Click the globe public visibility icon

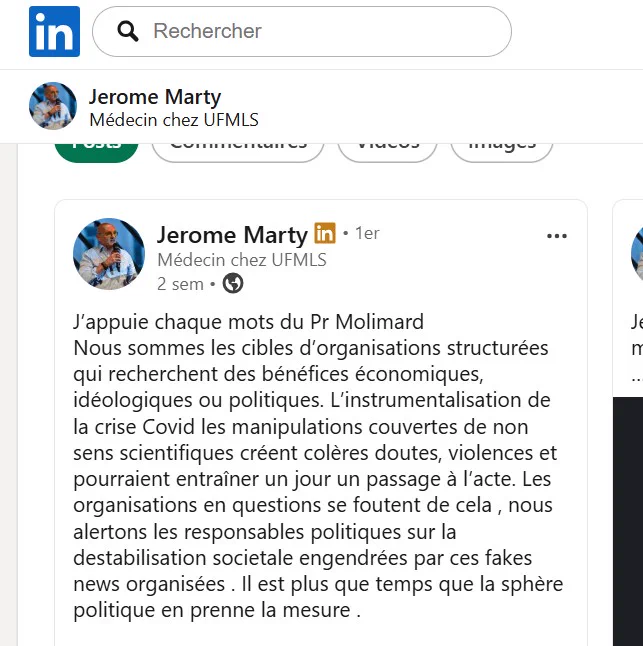pos(233,283)
